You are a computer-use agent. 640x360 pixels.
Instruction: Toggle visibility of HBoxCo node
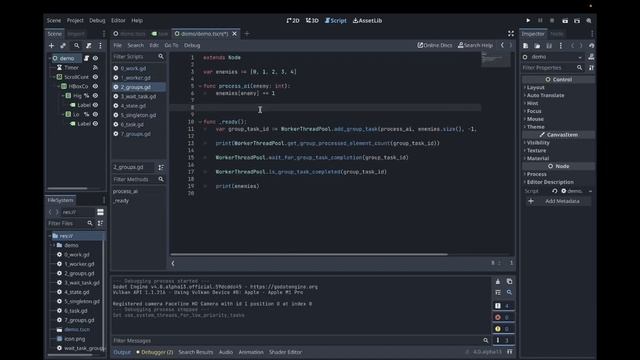95,87
